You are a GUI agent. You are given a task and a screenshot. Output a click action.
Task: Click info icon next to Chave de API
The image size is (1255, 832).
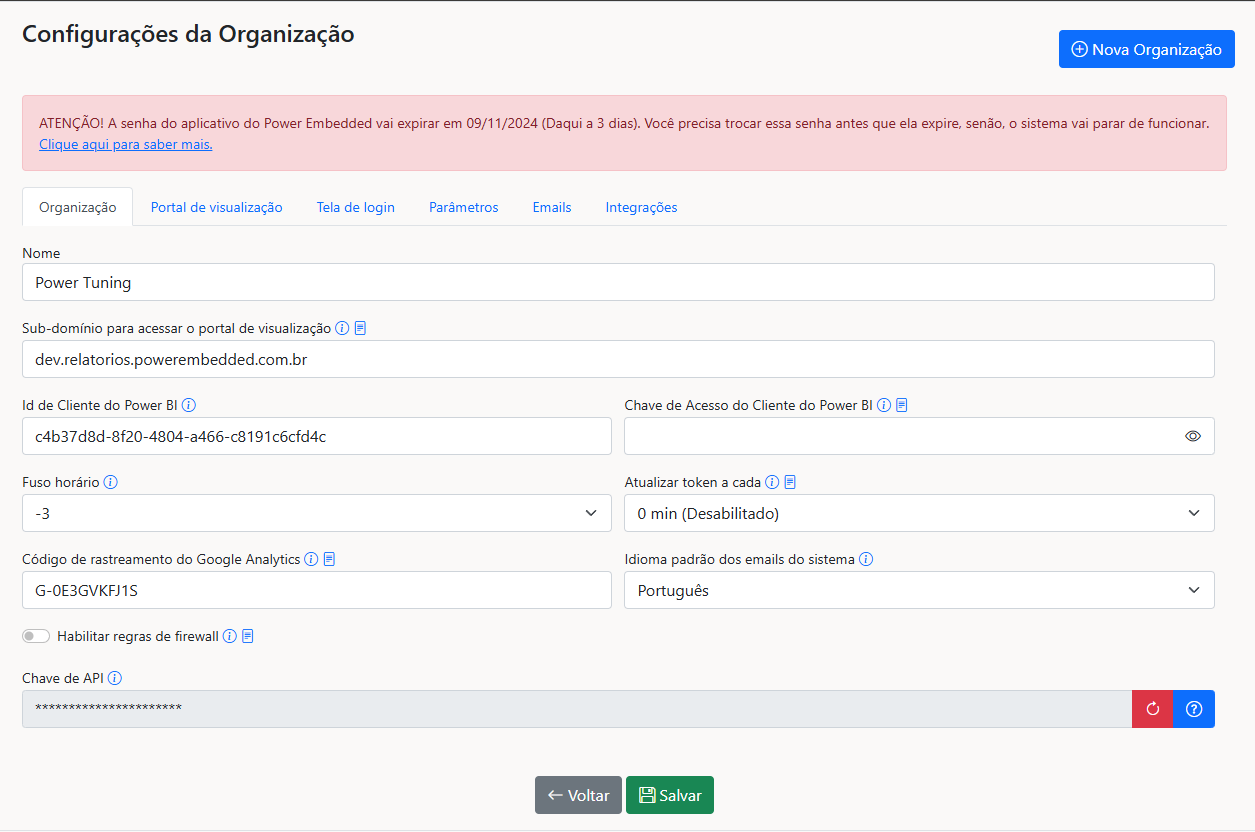[x=115, y=678]
